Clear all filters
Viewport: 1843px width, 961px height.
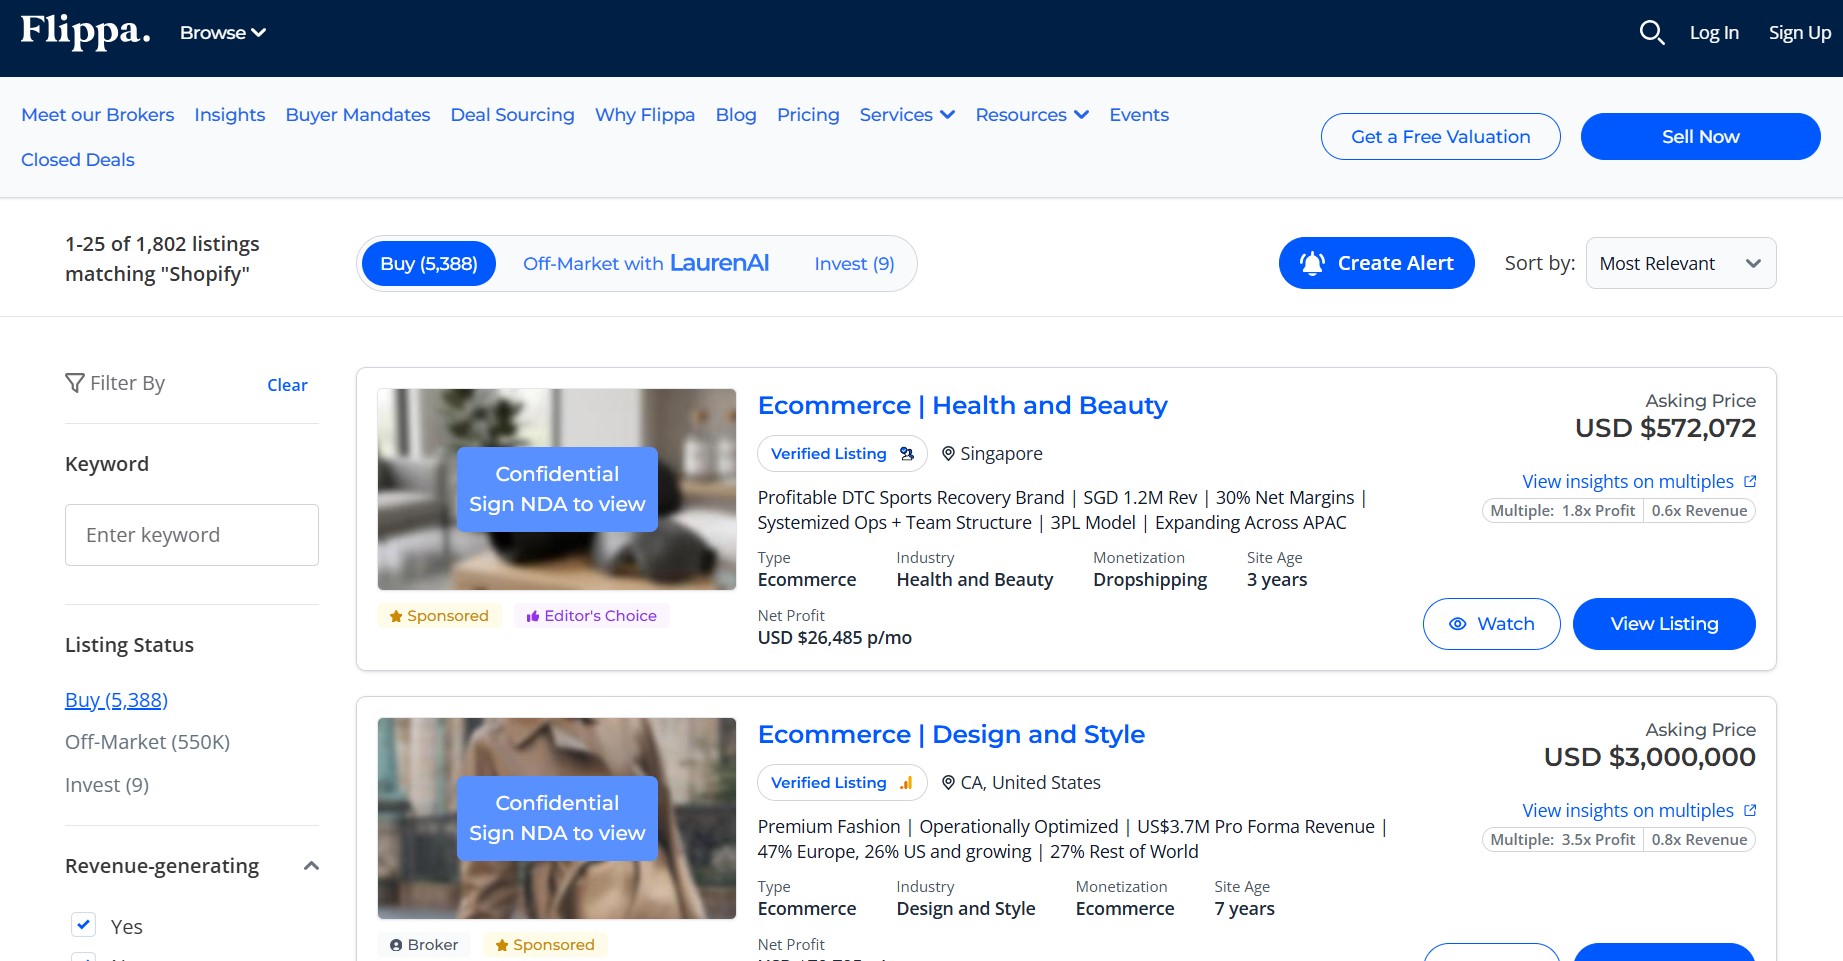[x=287, y=385]
